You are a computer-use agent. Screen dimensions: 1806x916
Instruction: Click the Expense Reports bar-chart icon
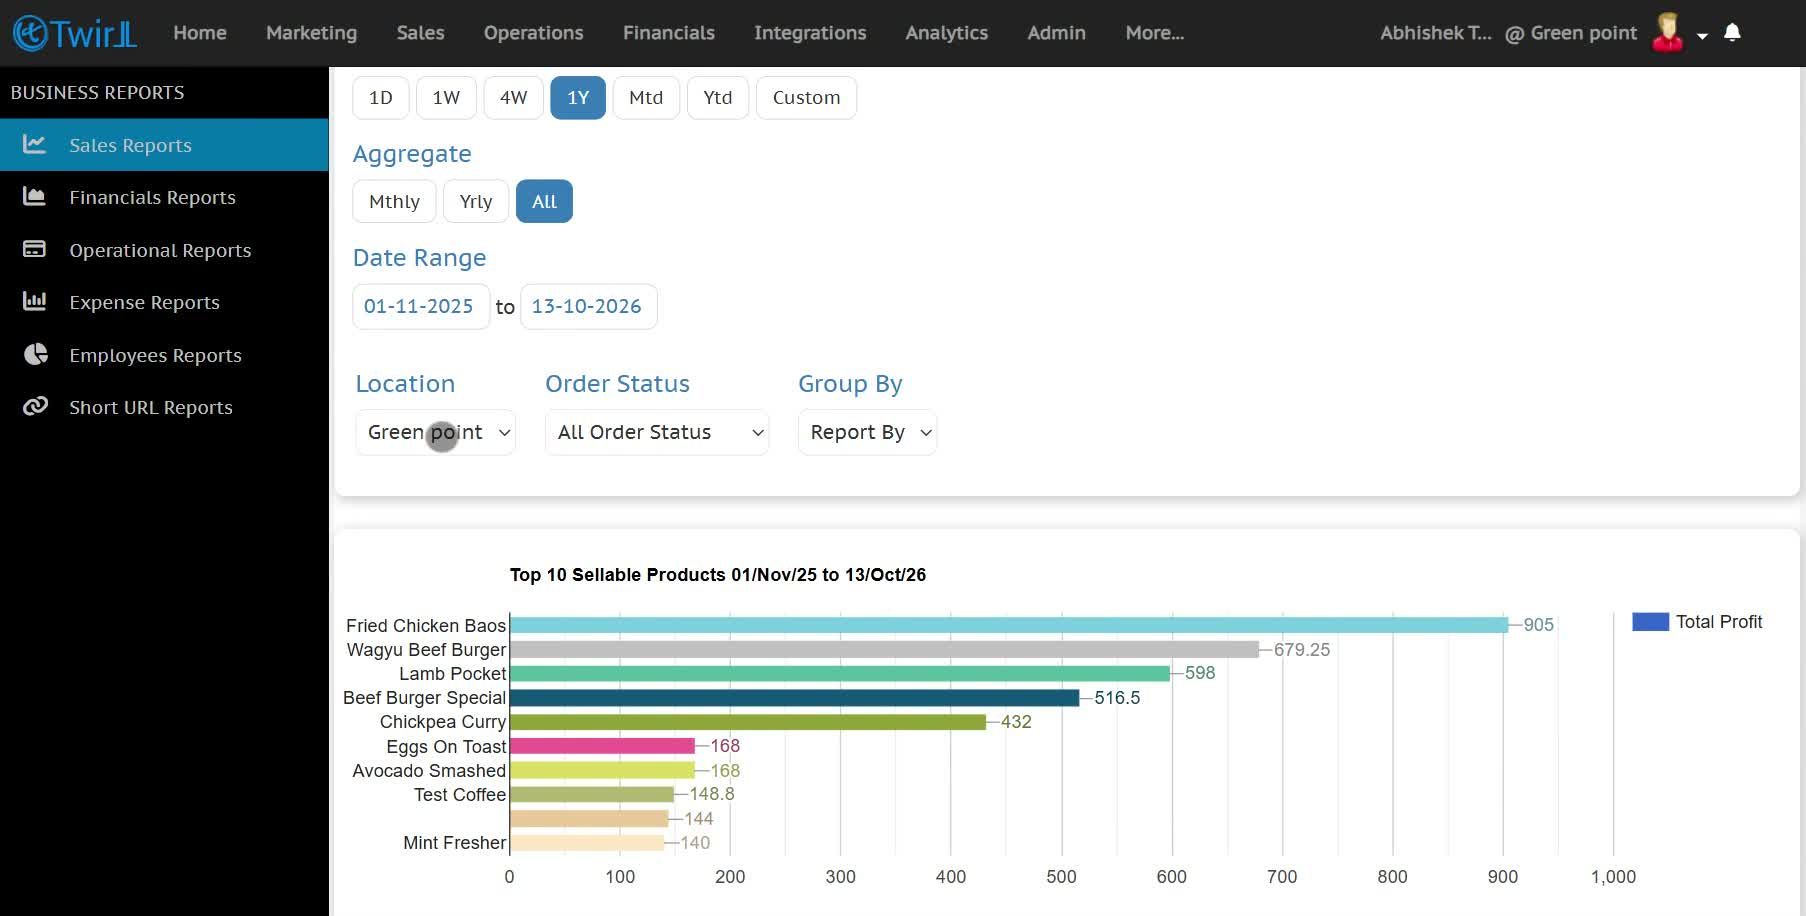(x=35, y=302)
